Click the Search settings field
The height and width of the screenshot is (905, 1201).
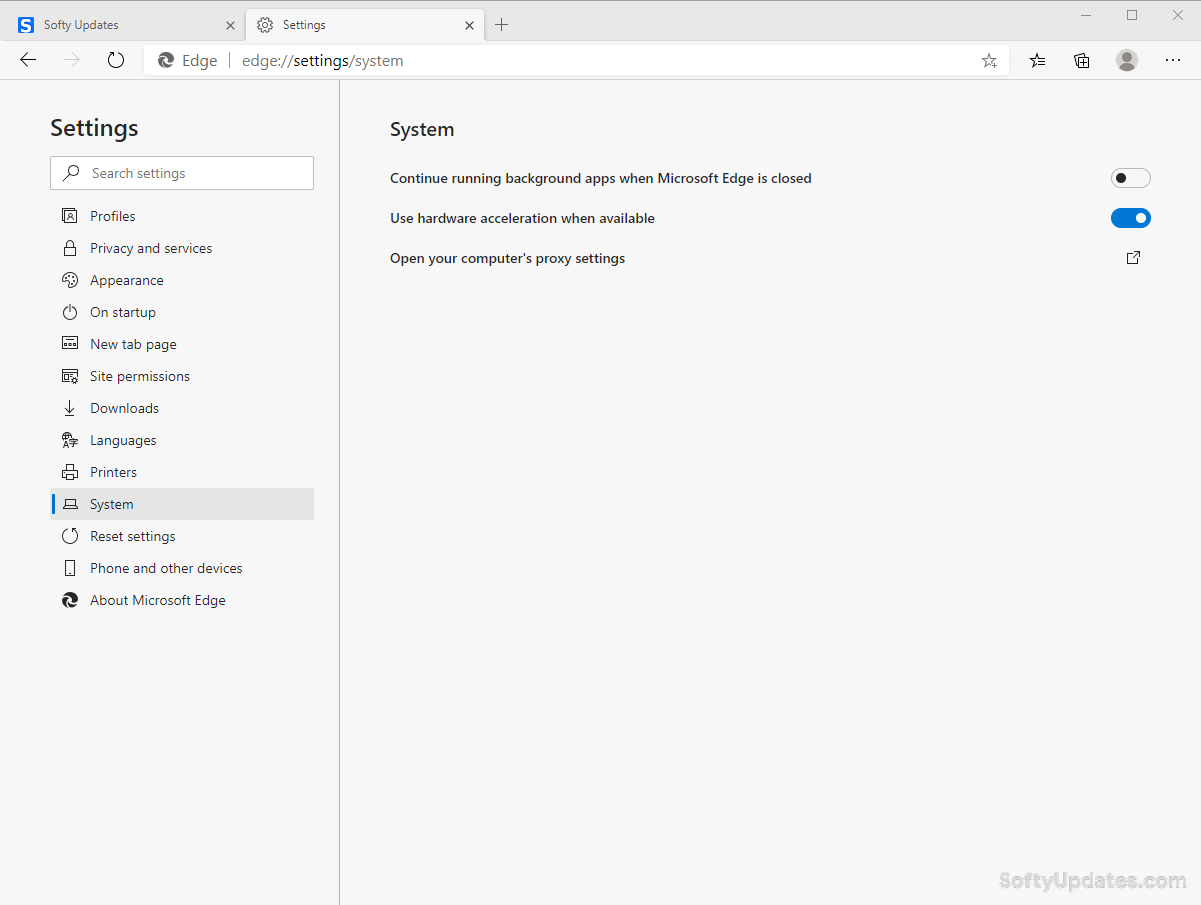182,173
